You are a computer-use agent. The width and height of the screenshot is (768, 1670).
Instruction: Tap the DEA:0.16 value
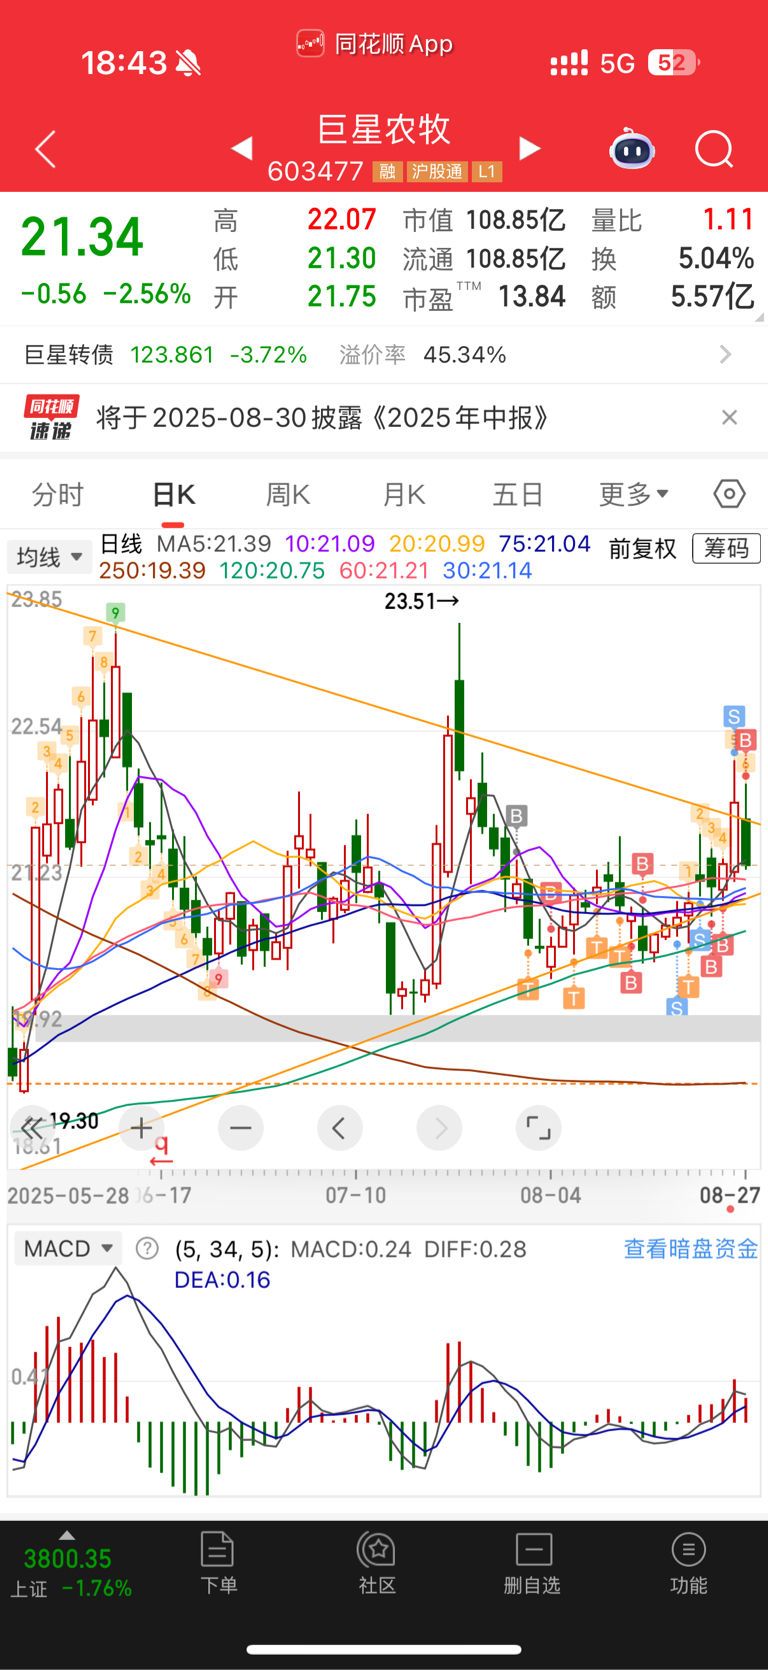click(222, 1280)
